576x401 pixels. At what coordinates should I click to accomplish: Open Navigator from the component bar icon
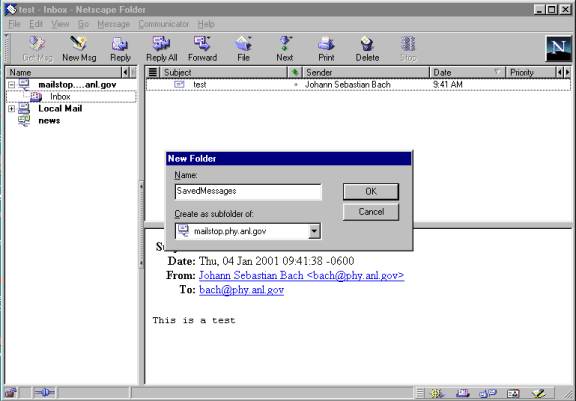[x=437, y=394]
